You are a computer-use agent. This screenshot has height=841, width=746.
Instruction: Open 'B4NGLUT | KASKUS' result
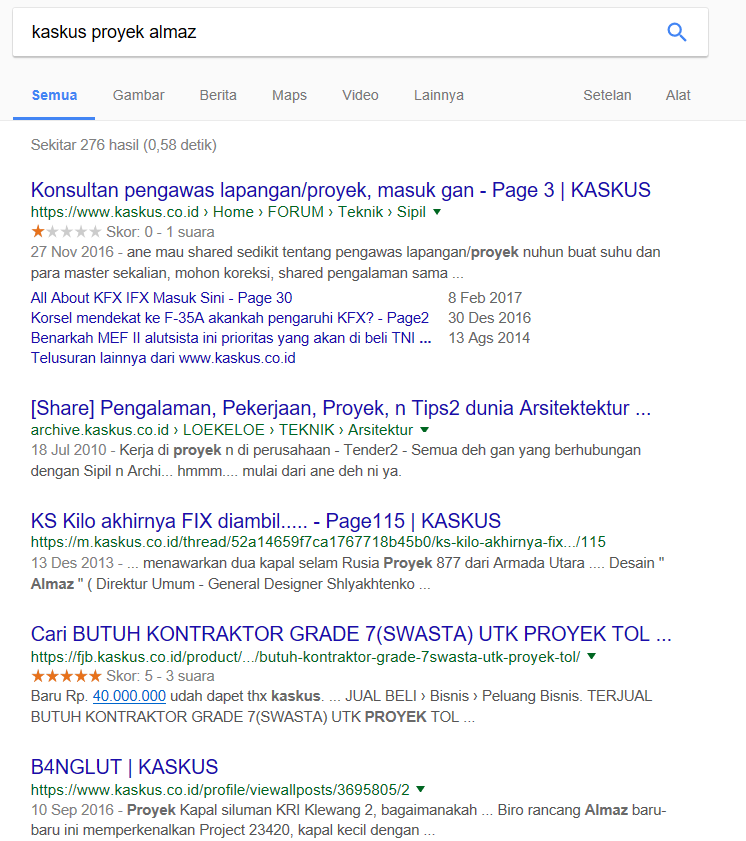(x=124, y=767)
